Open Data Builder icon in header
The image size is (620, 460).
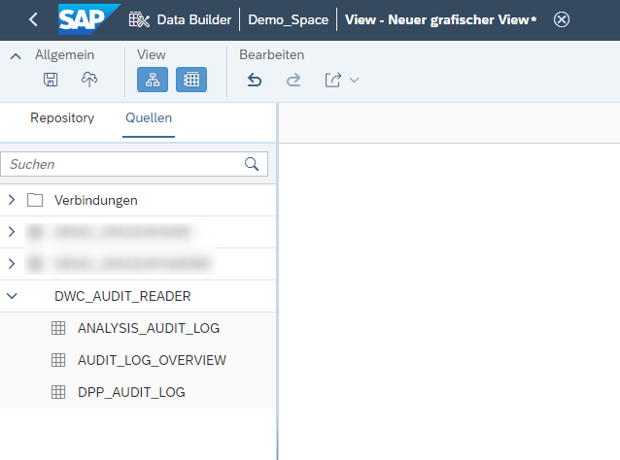coord(139,19)
